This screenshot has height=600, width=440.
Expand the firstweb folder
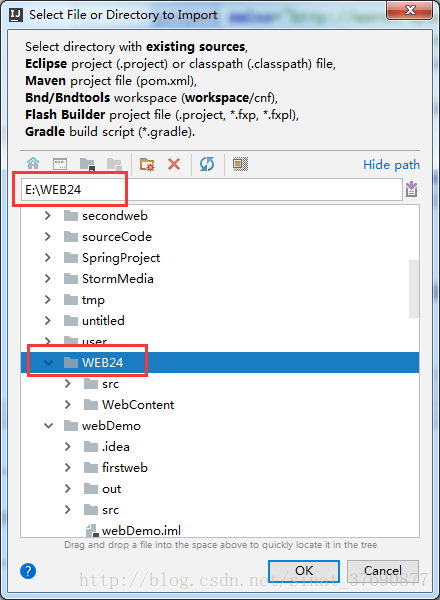tap(68, 468)
